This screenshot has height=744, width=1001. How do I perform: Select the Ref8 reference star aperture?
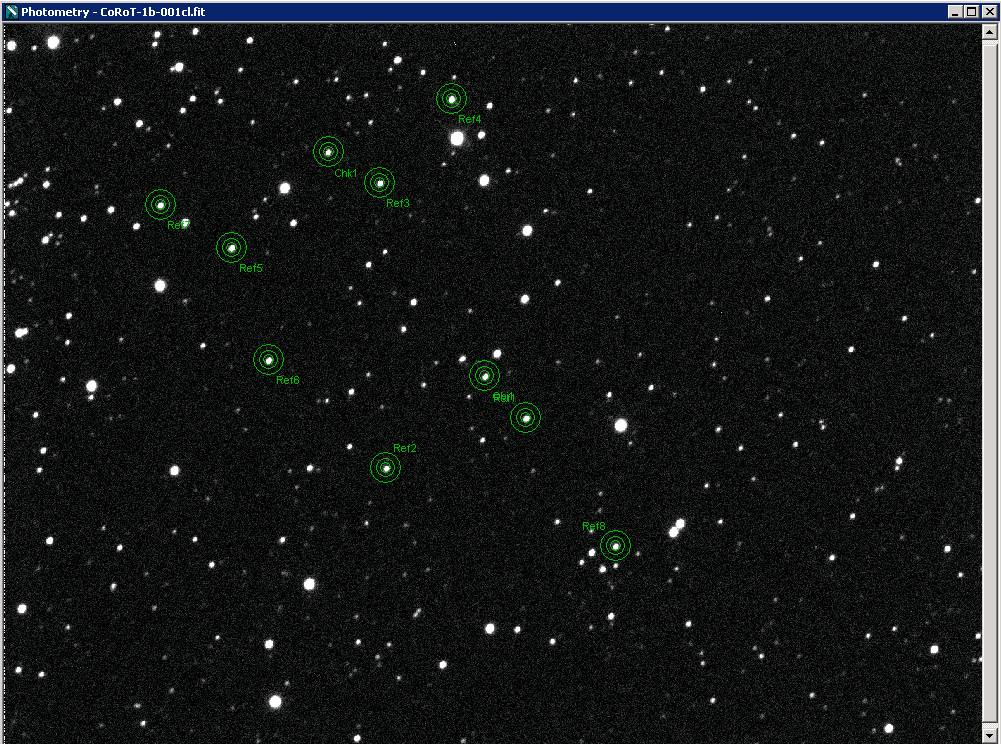coord(615,545)
